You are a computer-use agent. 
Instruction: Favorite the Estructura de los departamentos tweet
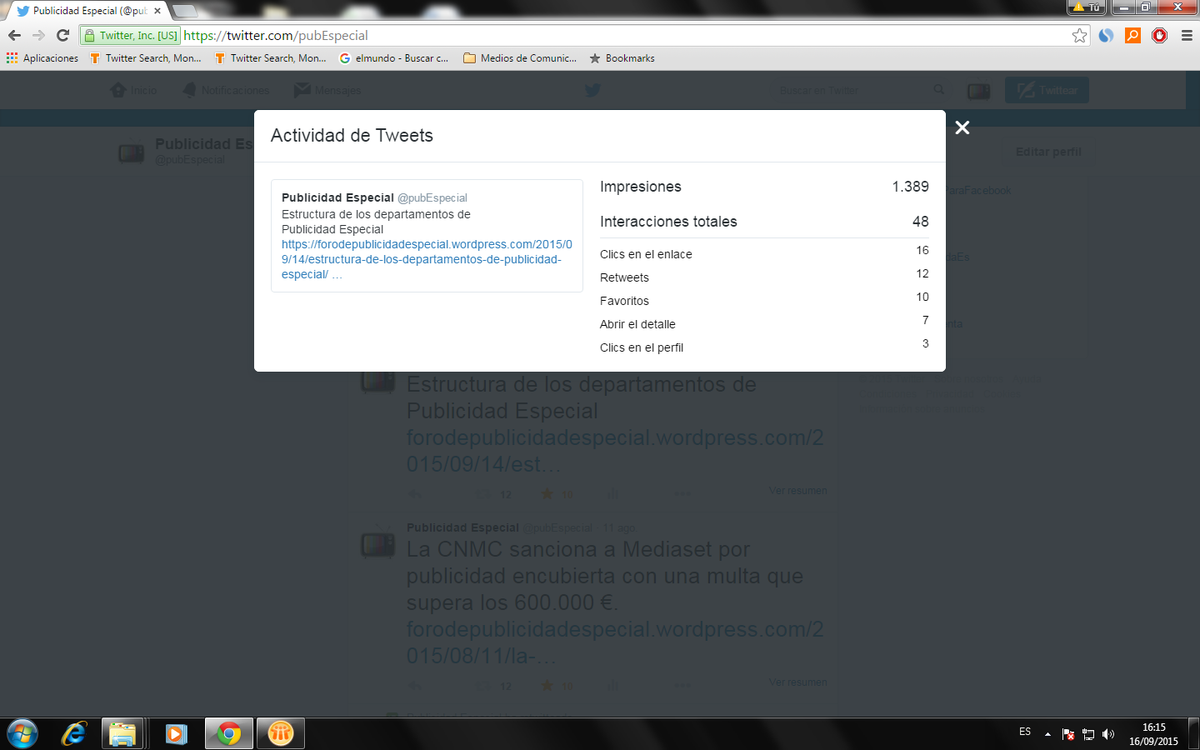click(x=547, y=493)
